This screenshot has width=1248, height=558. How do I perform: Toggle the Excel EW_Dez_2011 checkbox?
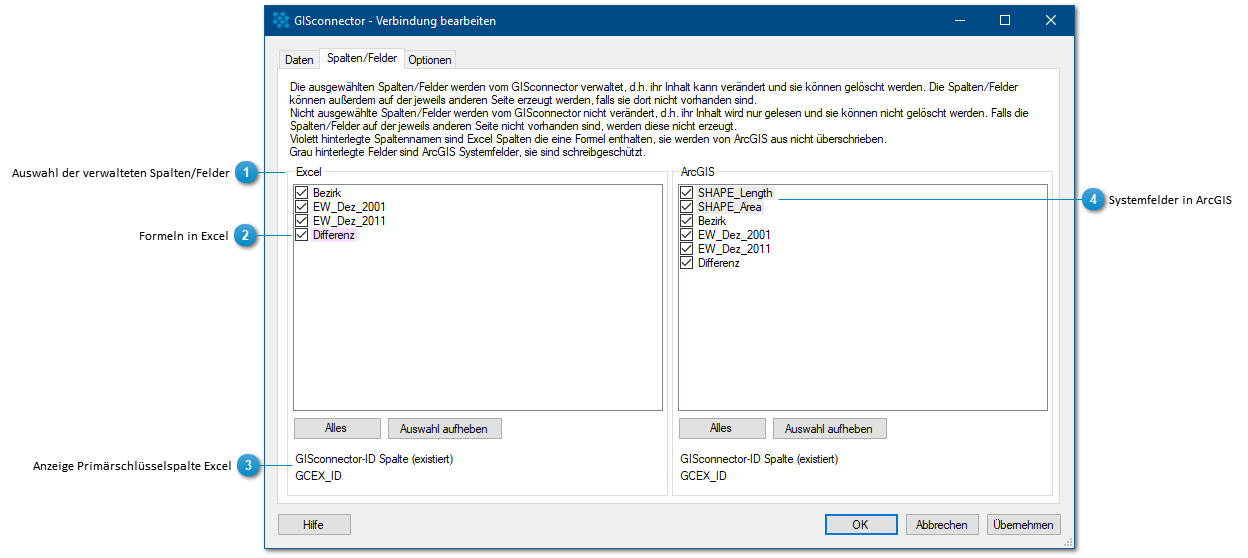tap(302, 221)
